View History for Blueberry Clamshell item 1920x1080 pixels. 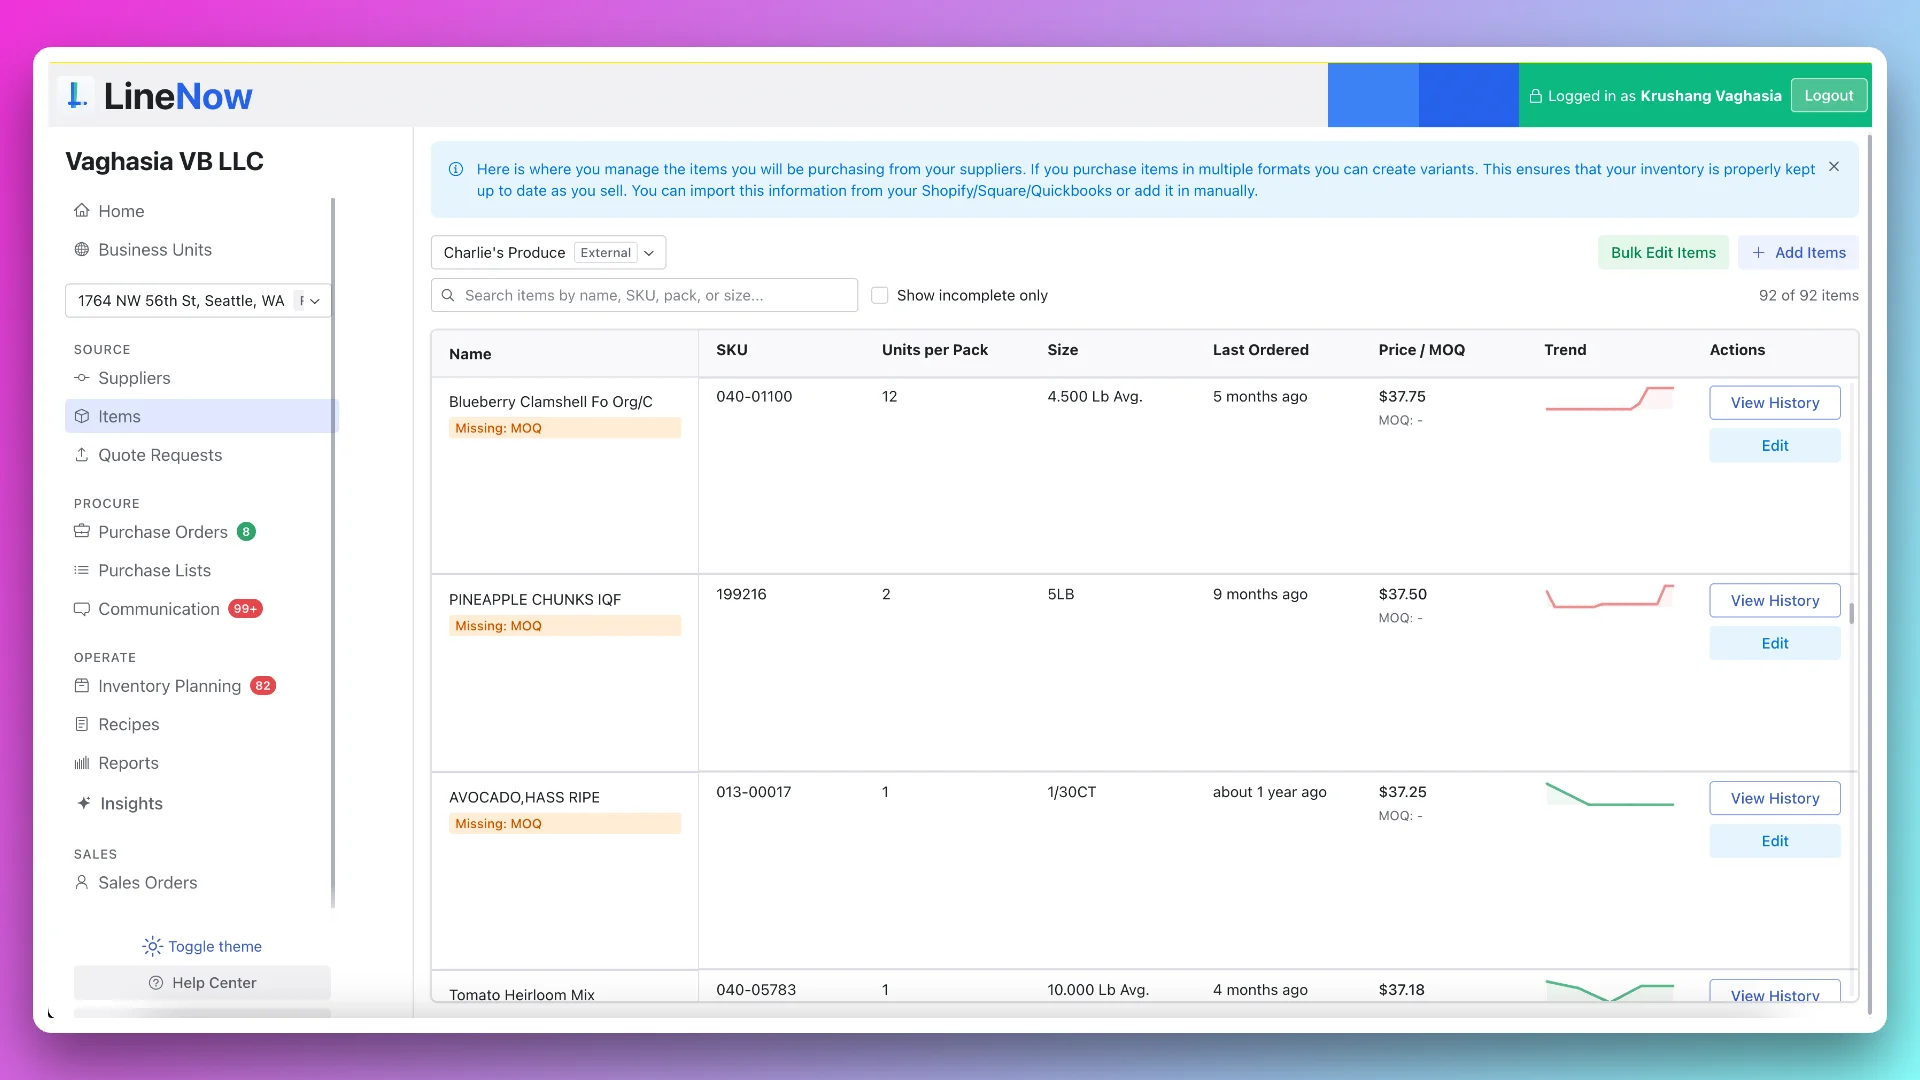click(1774, 403)
